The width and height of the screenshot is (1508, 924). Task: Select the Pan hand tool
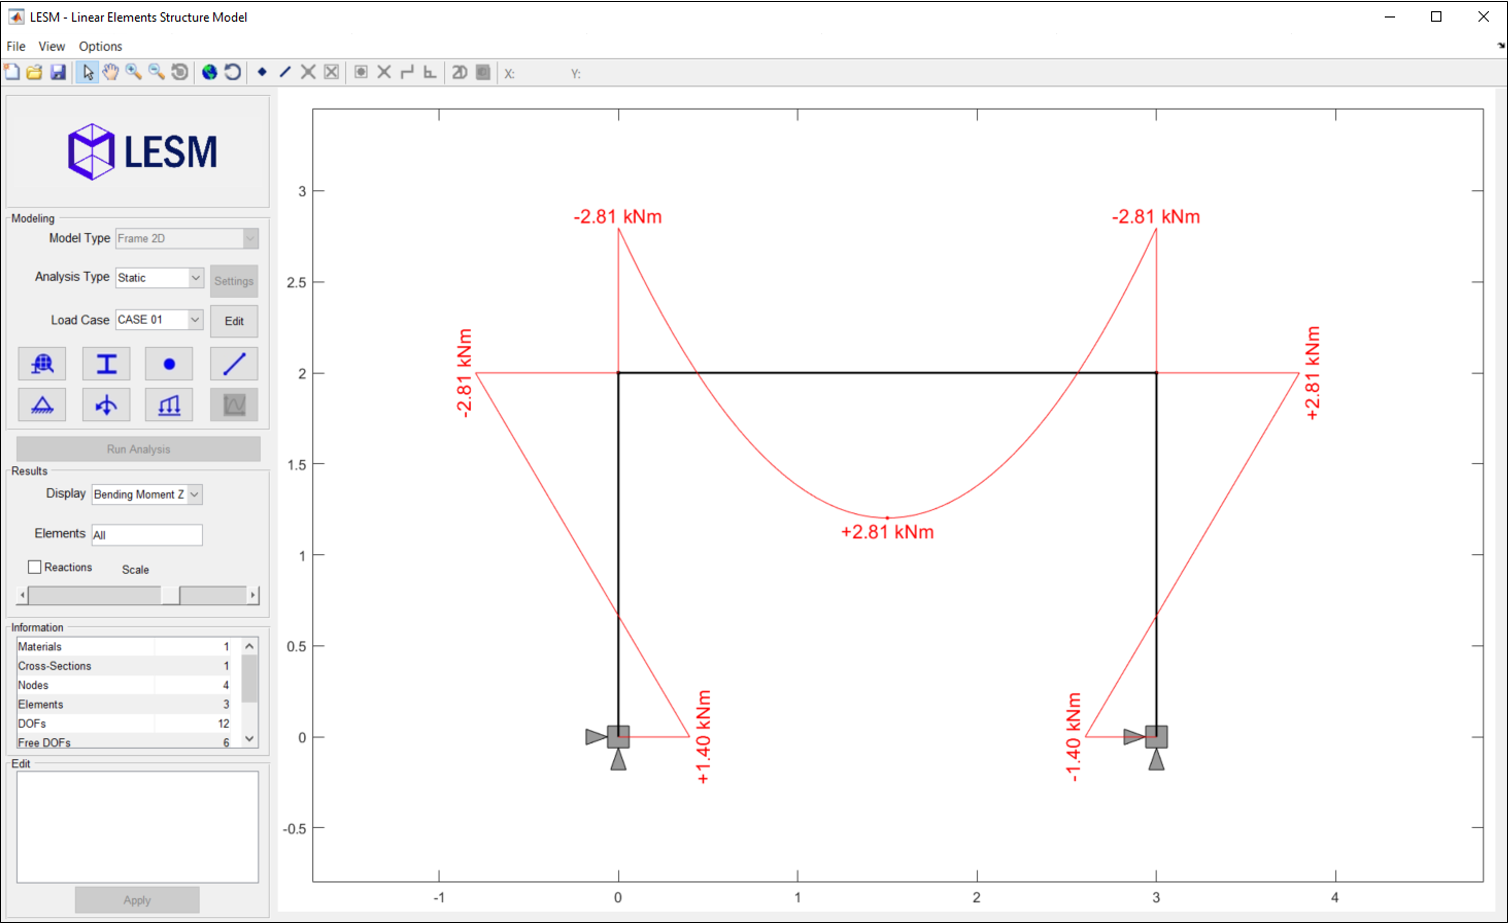(110, 72)
